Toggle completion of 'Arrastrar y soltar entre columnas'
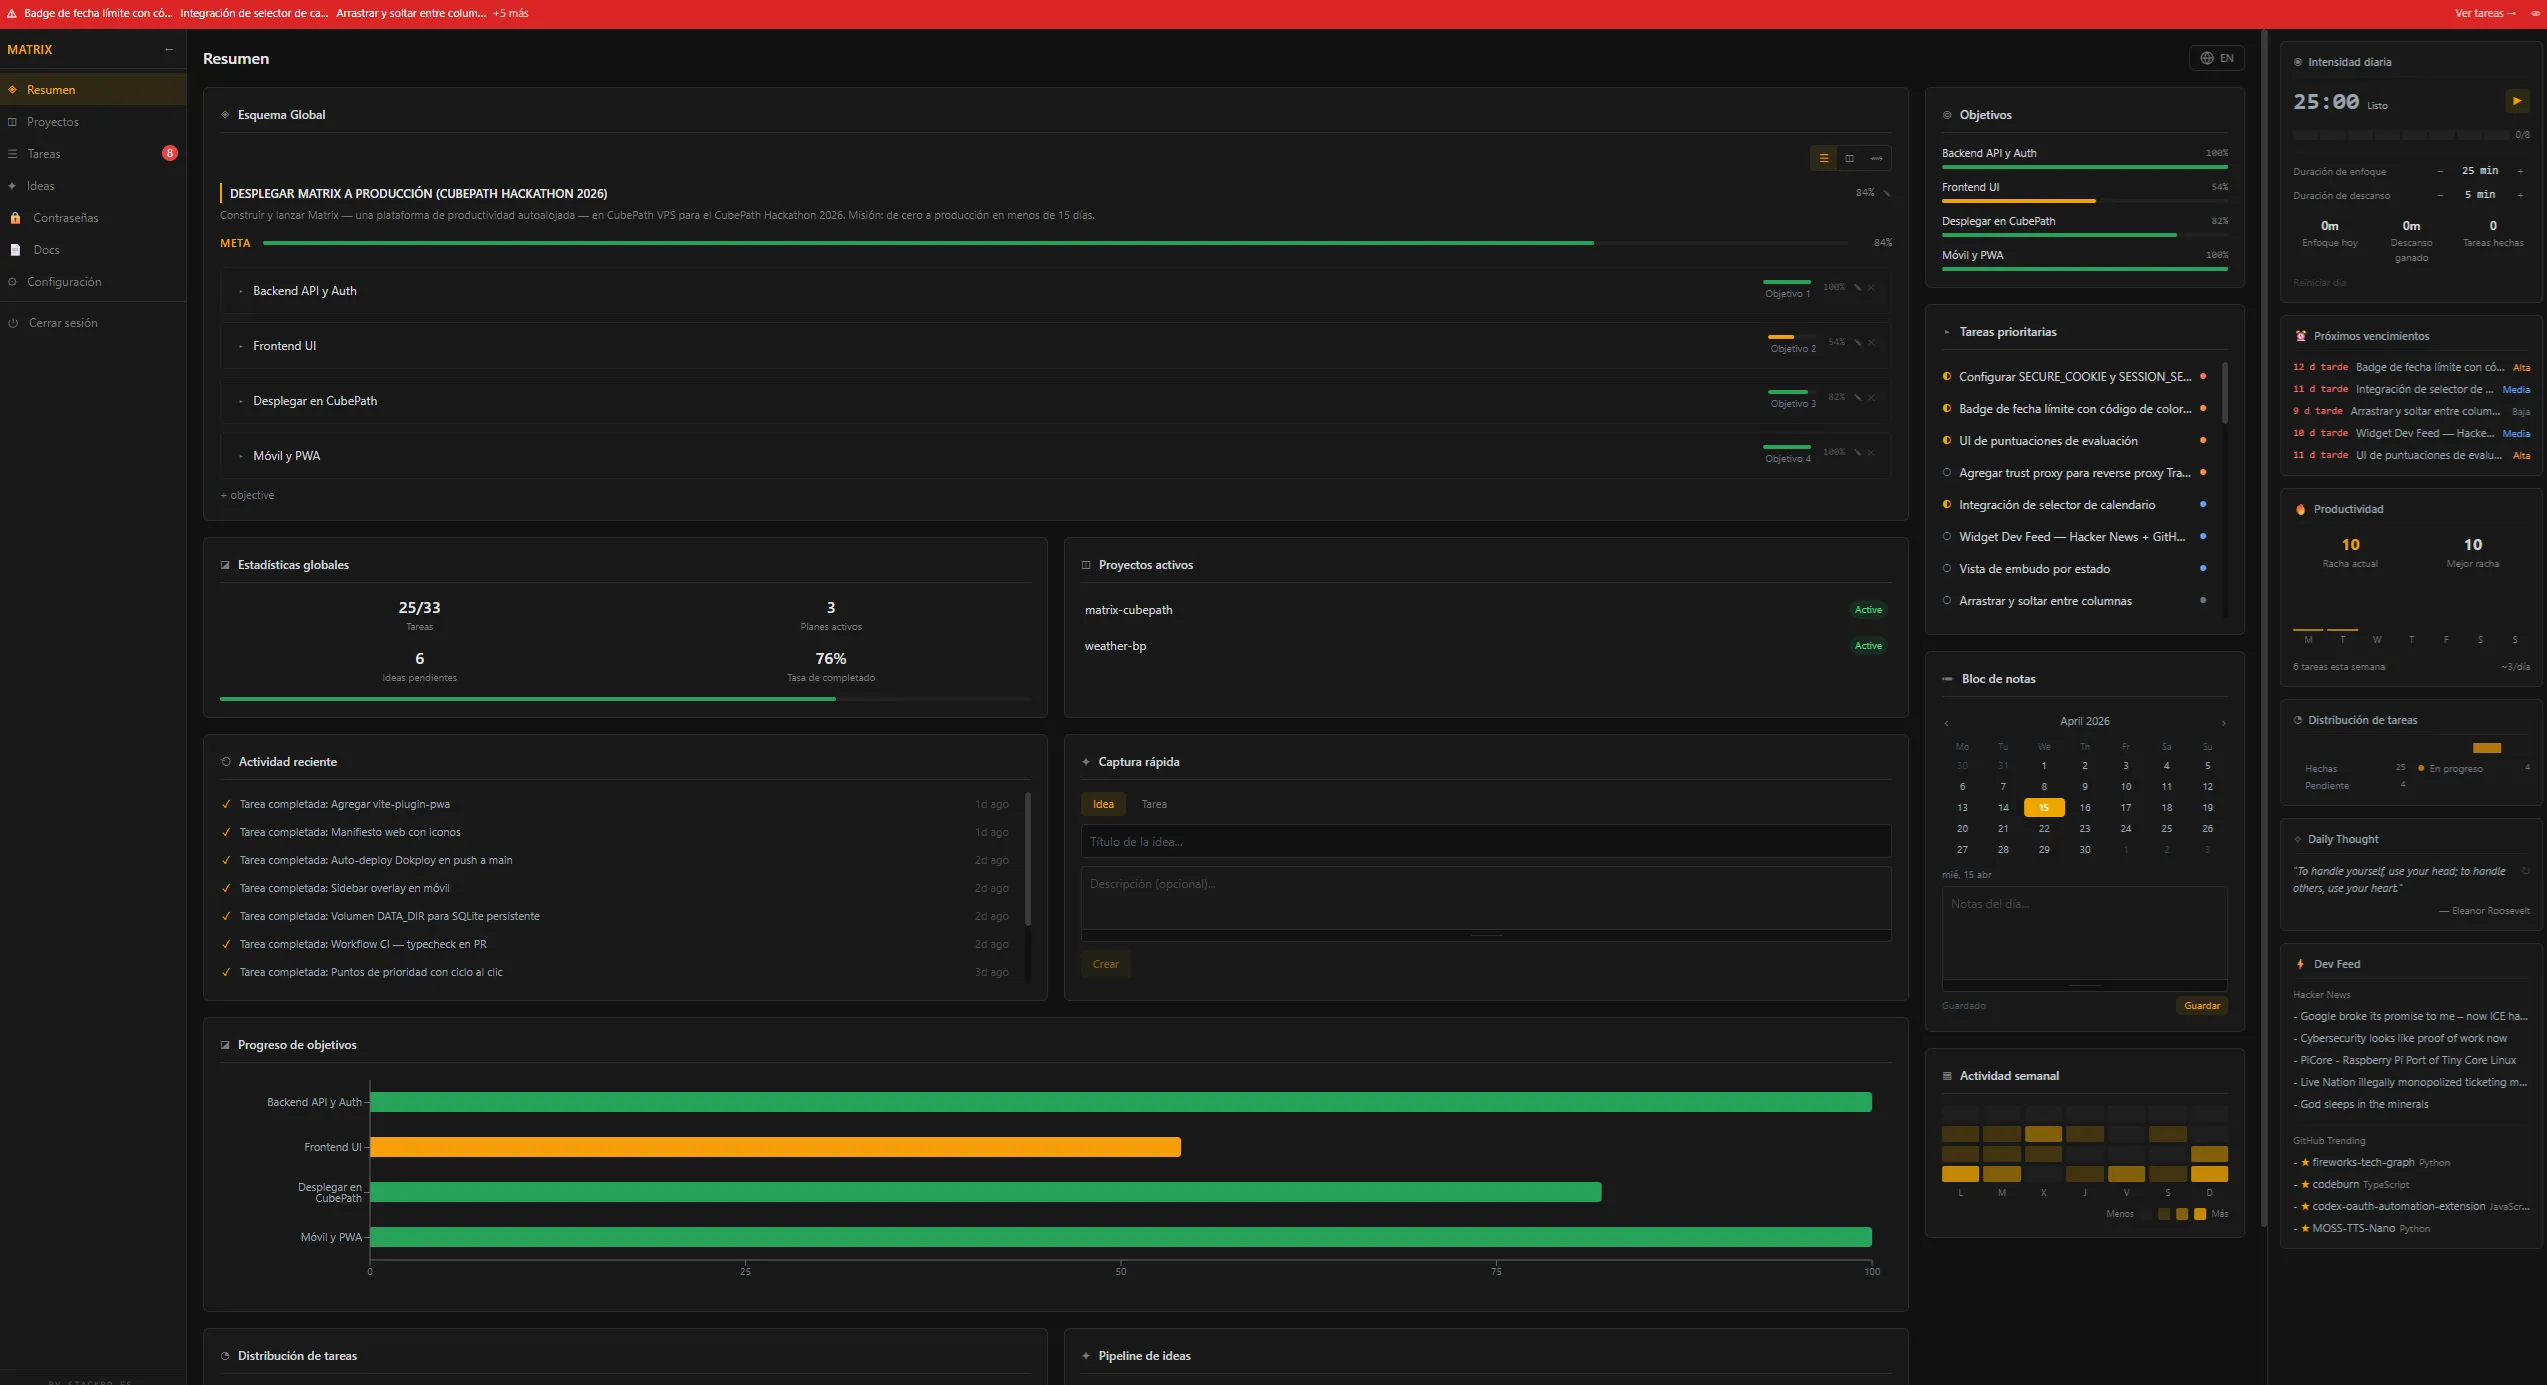Image resolution: width=2547 pixels, height=1385 pixels. (1947, 600)
